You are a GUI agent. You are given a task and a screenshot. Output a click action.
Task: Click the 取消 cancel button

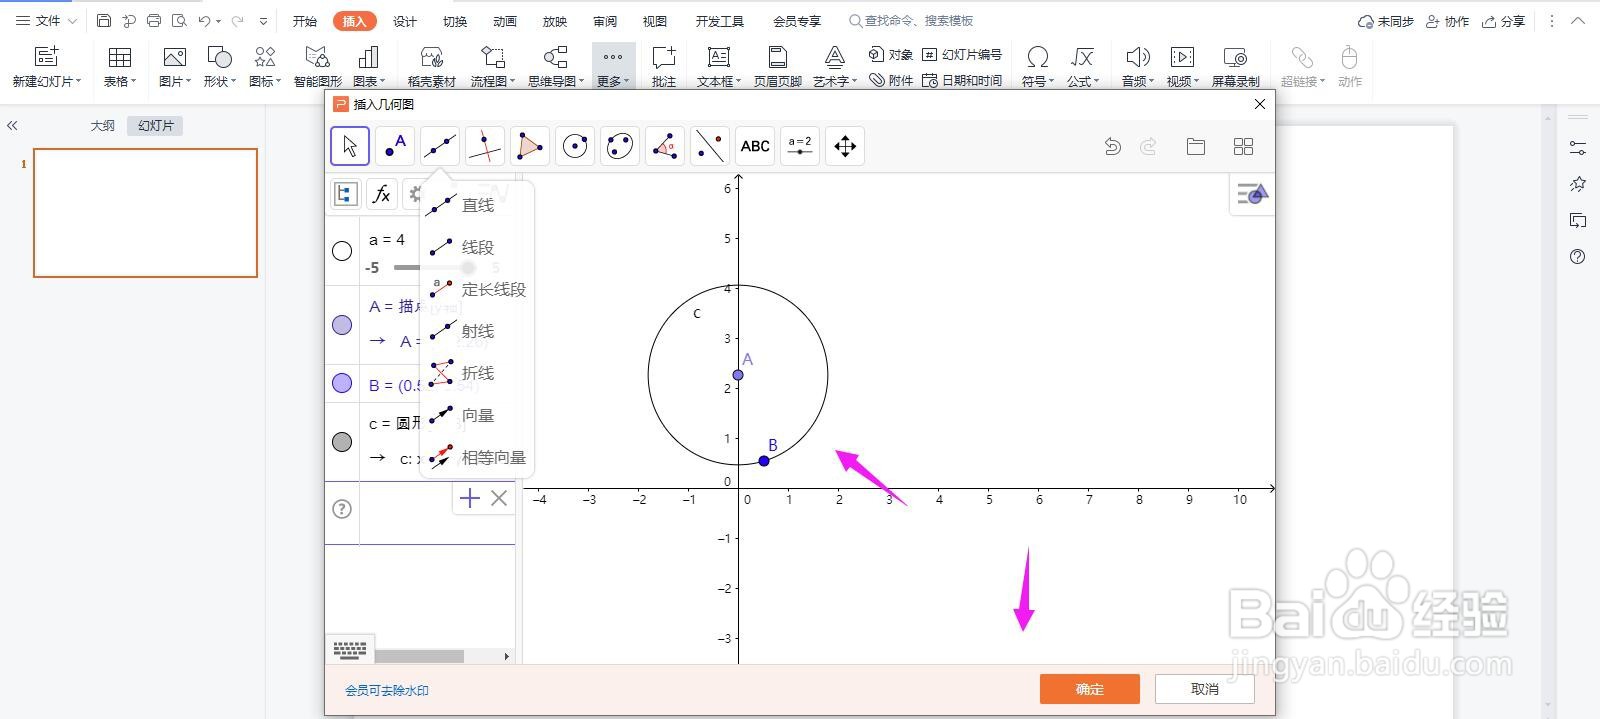pos(1205,689)
